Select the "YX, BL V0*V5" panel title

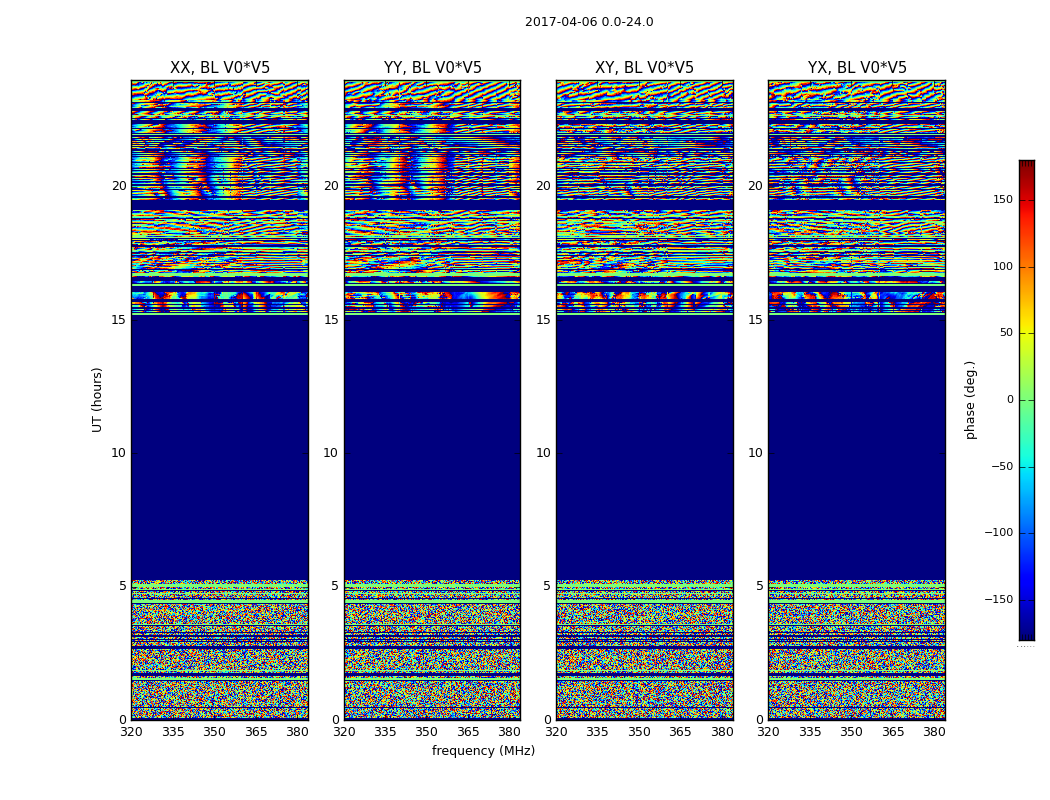857,68
